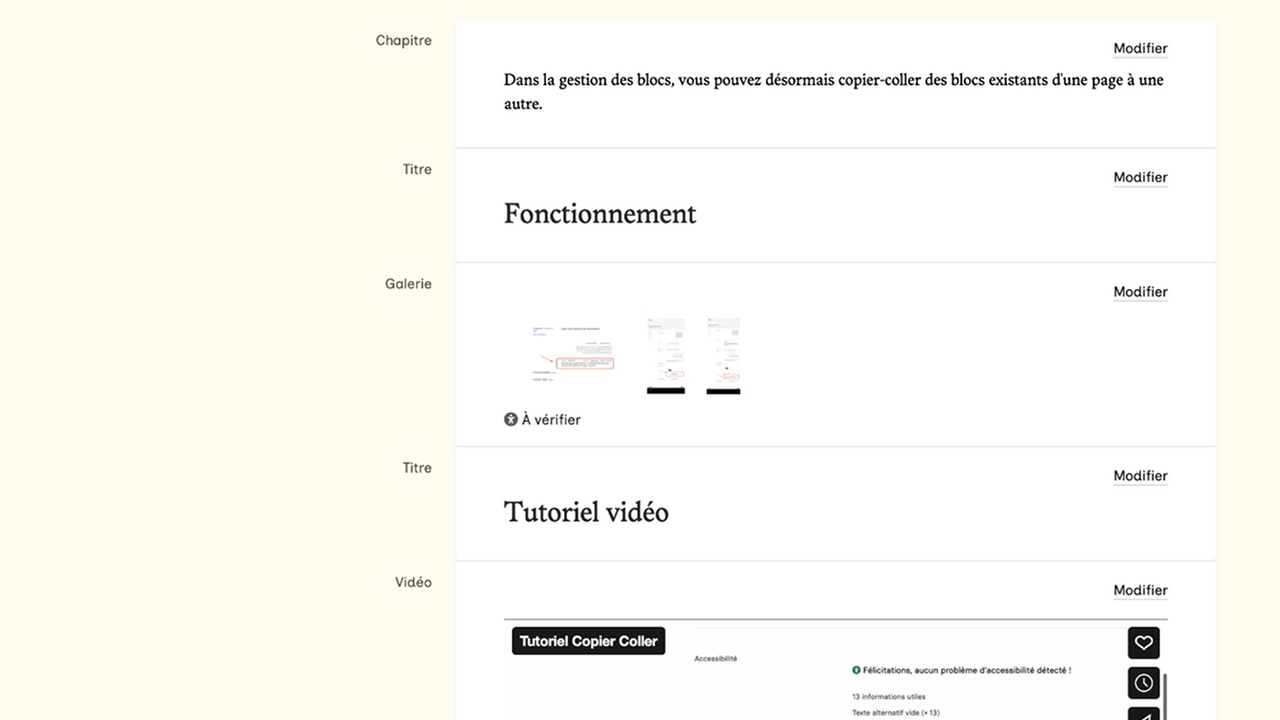Click the clock Watch Later icon
Screen dimensions: 1280x720
coord(1143,683)
